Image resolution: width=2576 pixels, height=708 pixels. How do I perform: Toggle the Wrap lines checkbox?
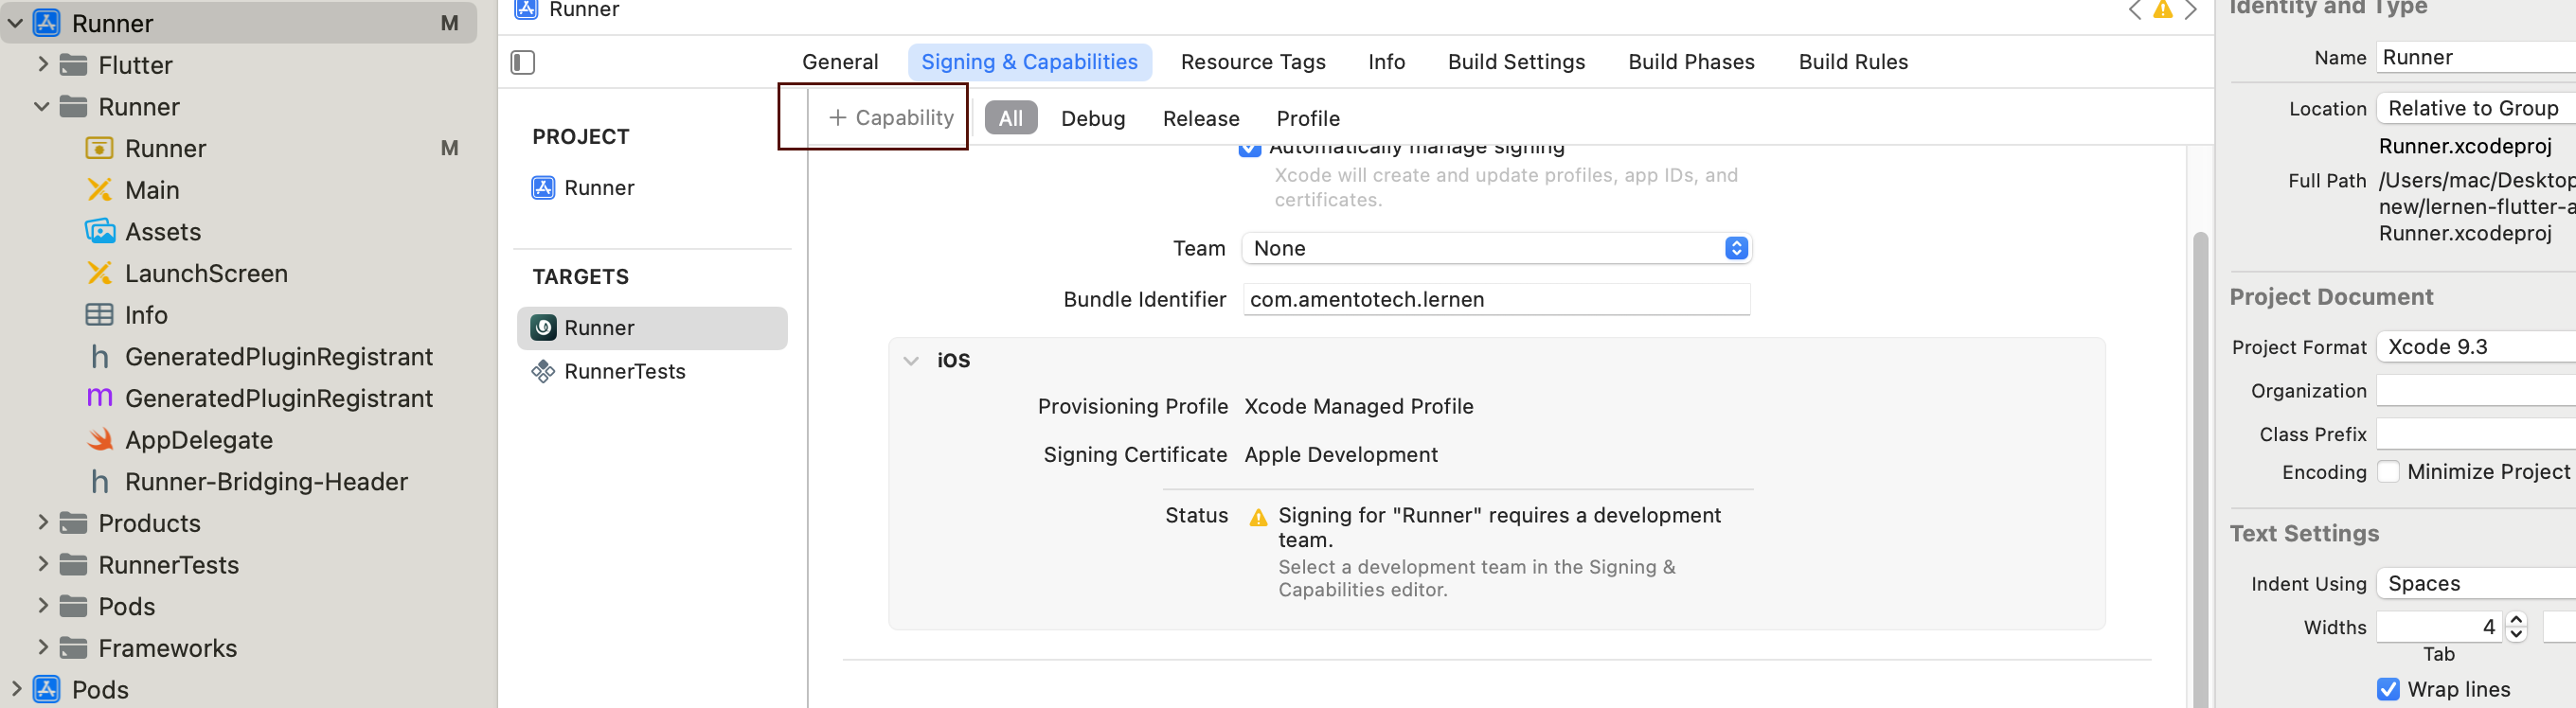[2388, 689]
